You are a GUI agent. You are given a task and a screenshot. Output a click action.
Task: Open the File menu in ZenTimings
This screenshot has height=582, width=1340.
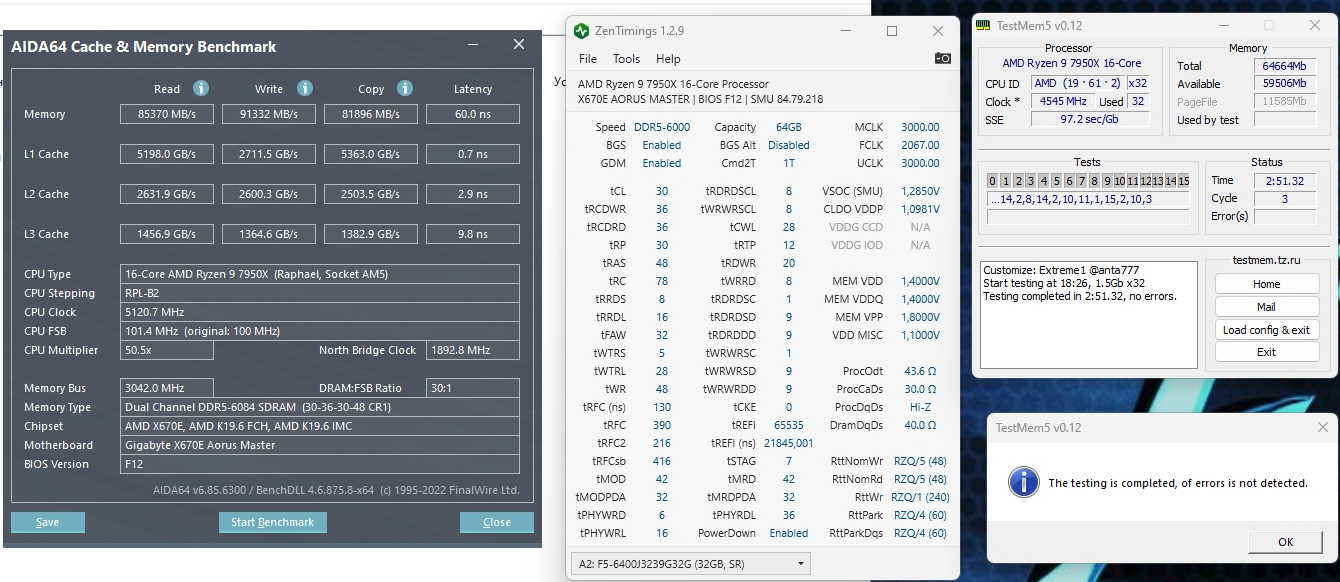point(588,59)
